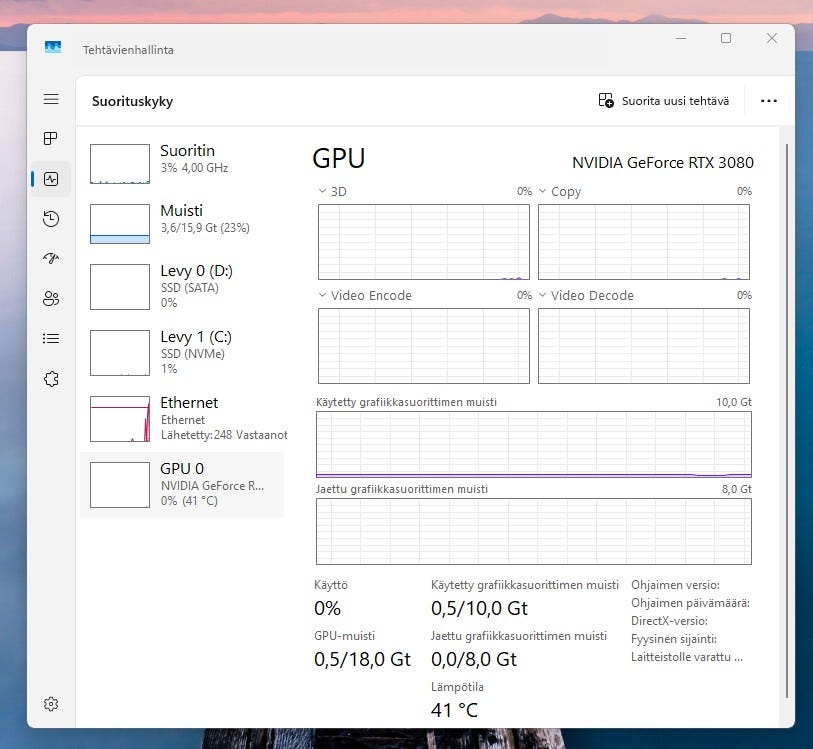This screenshot has width=813, height=749.
Task: Select Ethernet in the resource list
Action: 182,418
